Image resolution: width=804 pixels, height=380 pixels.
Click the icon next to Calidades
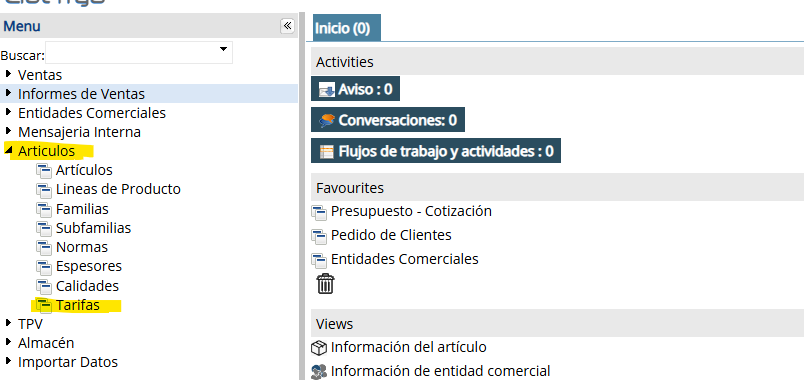[44, 287]
